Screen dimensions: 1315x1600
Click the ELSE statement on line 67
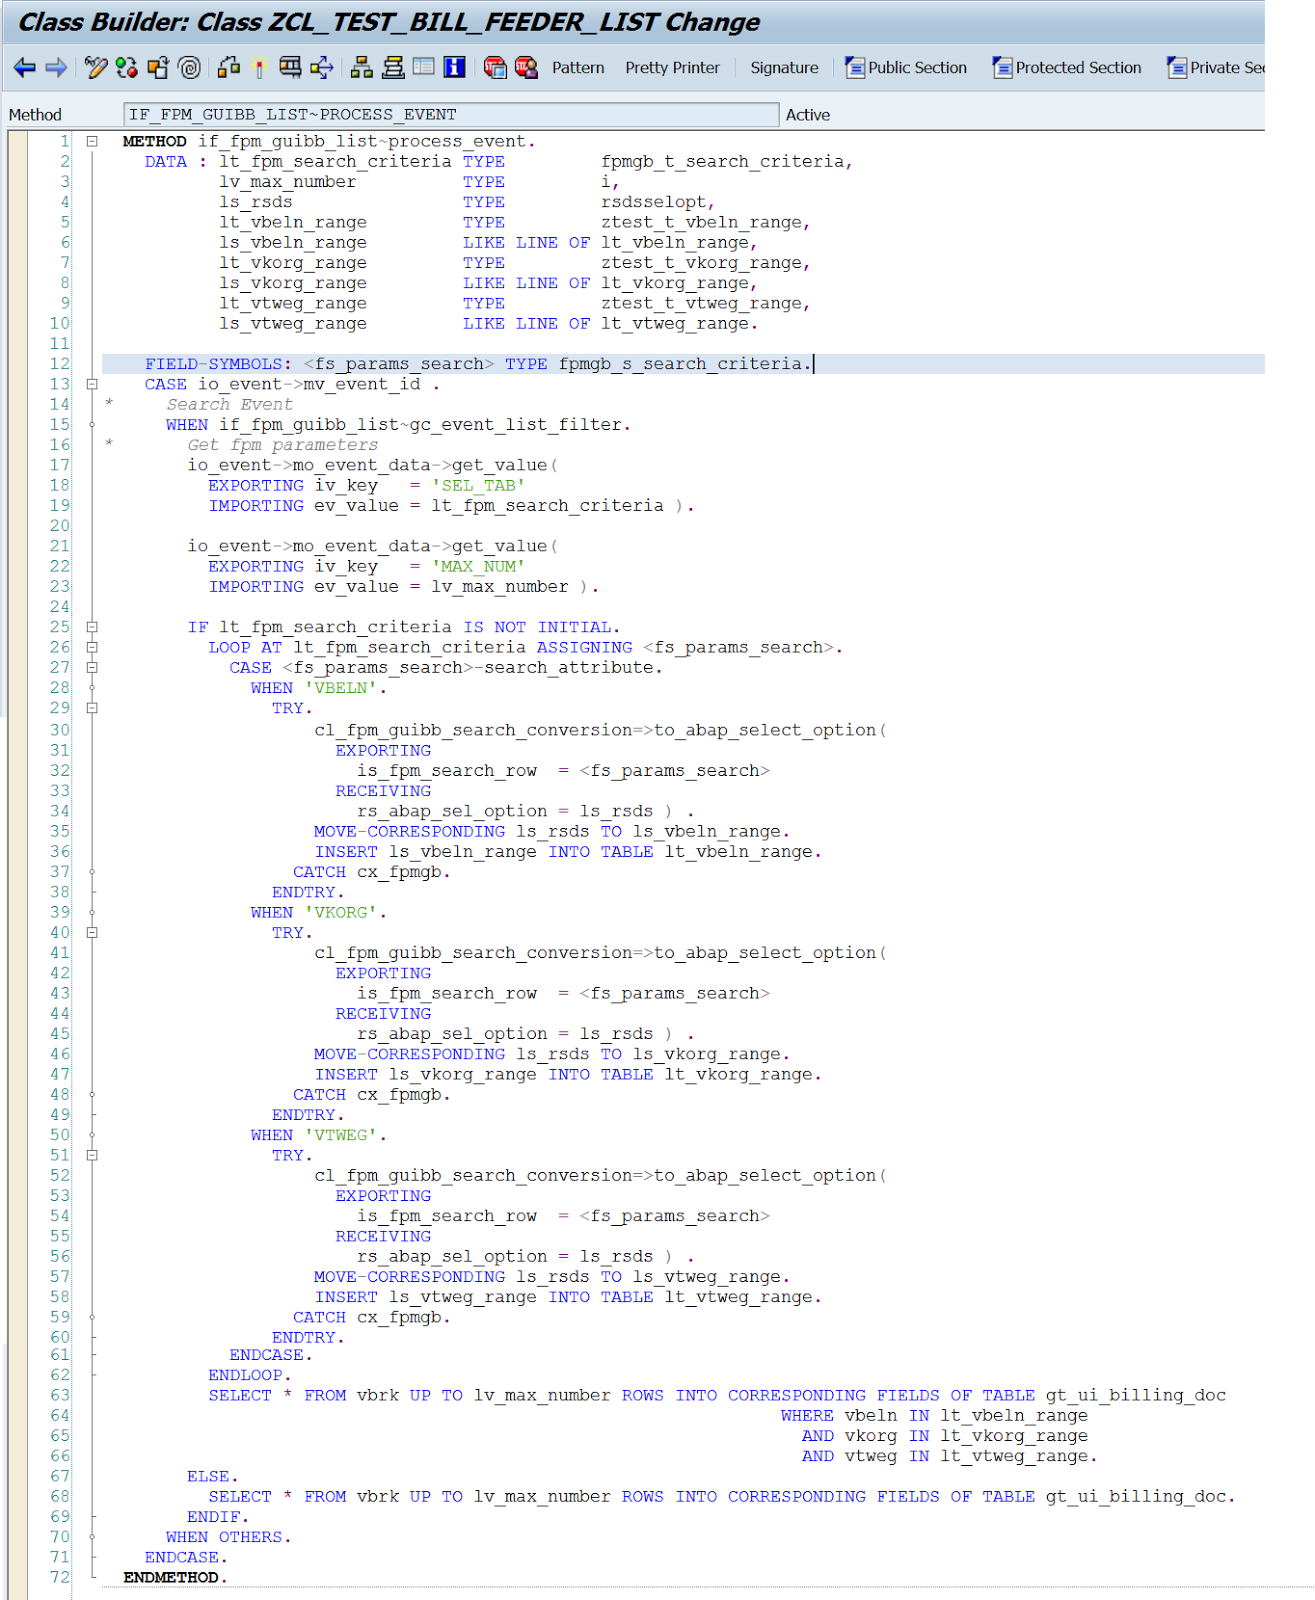pos(213,1477)
